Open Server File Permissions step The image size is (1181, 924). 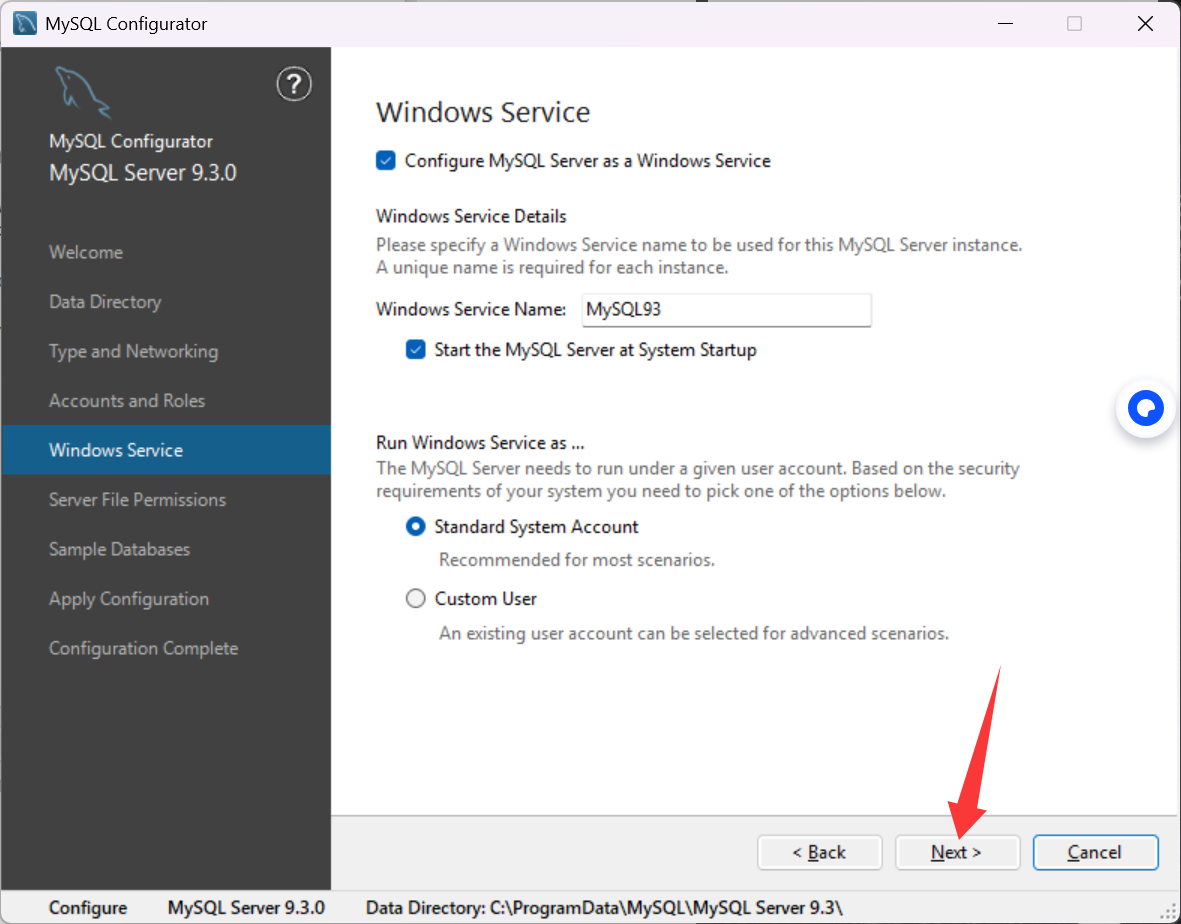(x=137, y=499)
